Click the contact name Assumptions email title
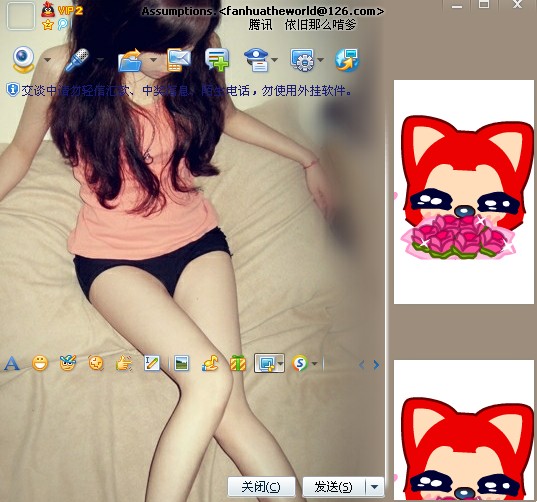 click(263, 11)
